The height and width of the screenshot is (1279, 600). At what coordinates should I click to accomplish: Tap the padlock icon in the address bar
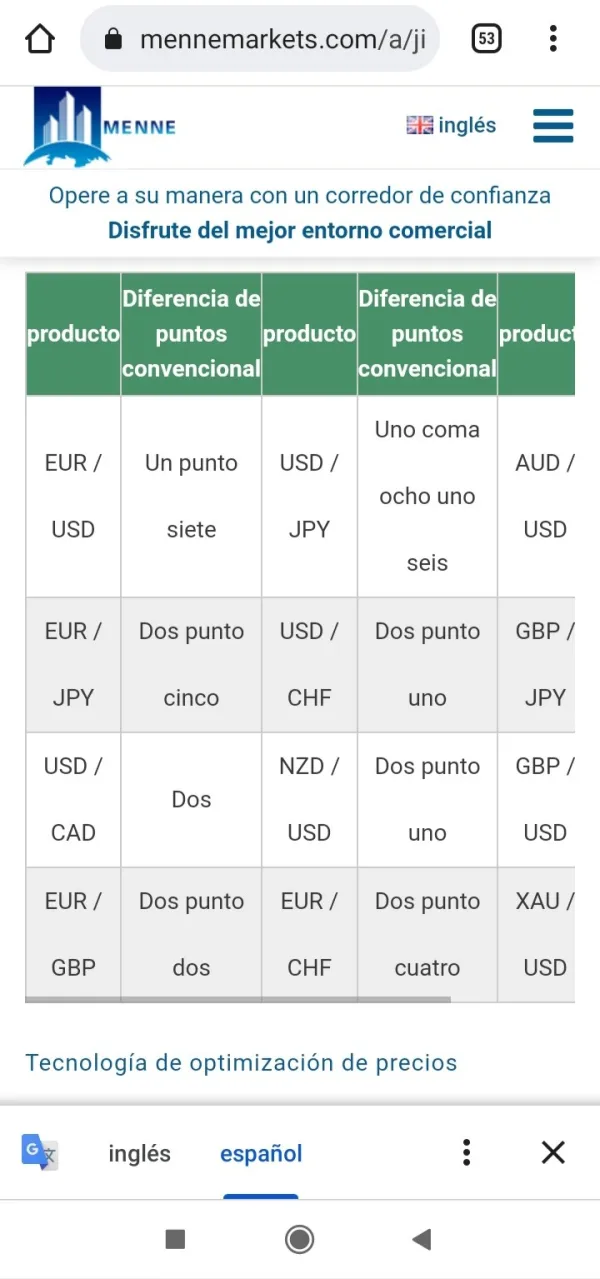coord(113,38)
